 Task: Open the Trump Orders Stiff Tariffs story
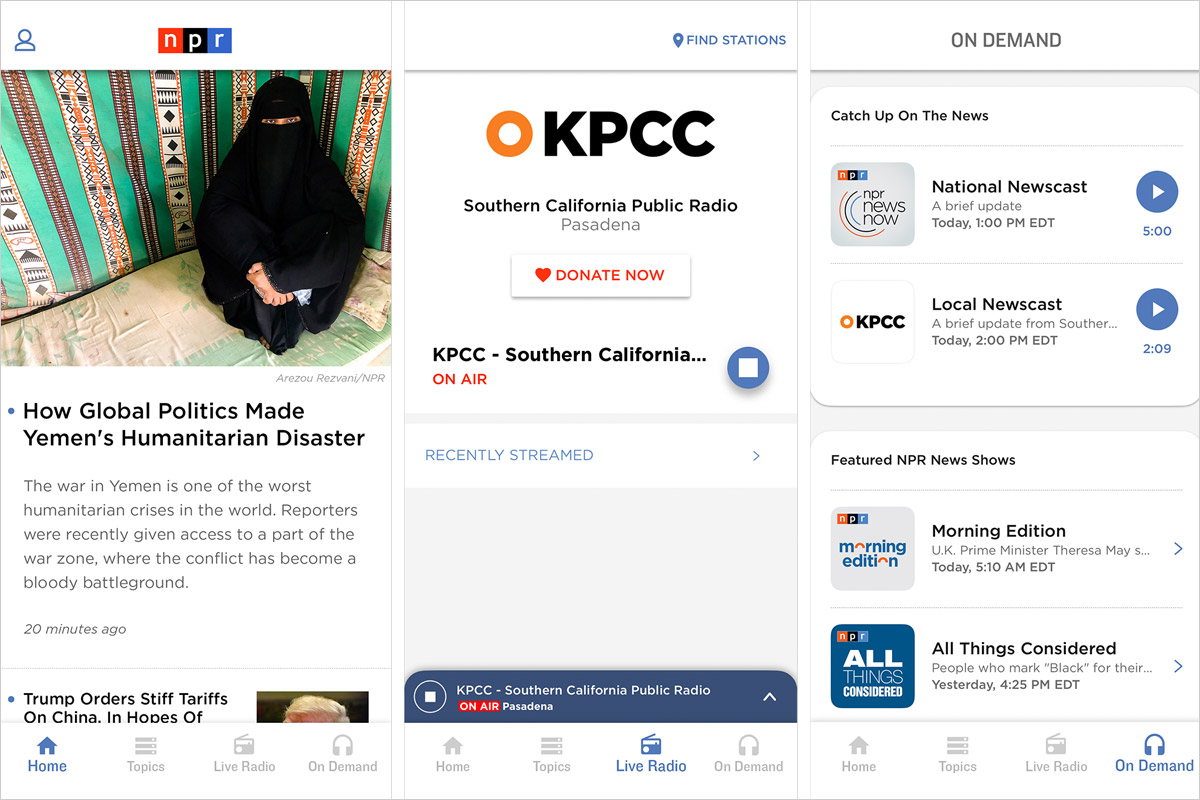point(126,707)
